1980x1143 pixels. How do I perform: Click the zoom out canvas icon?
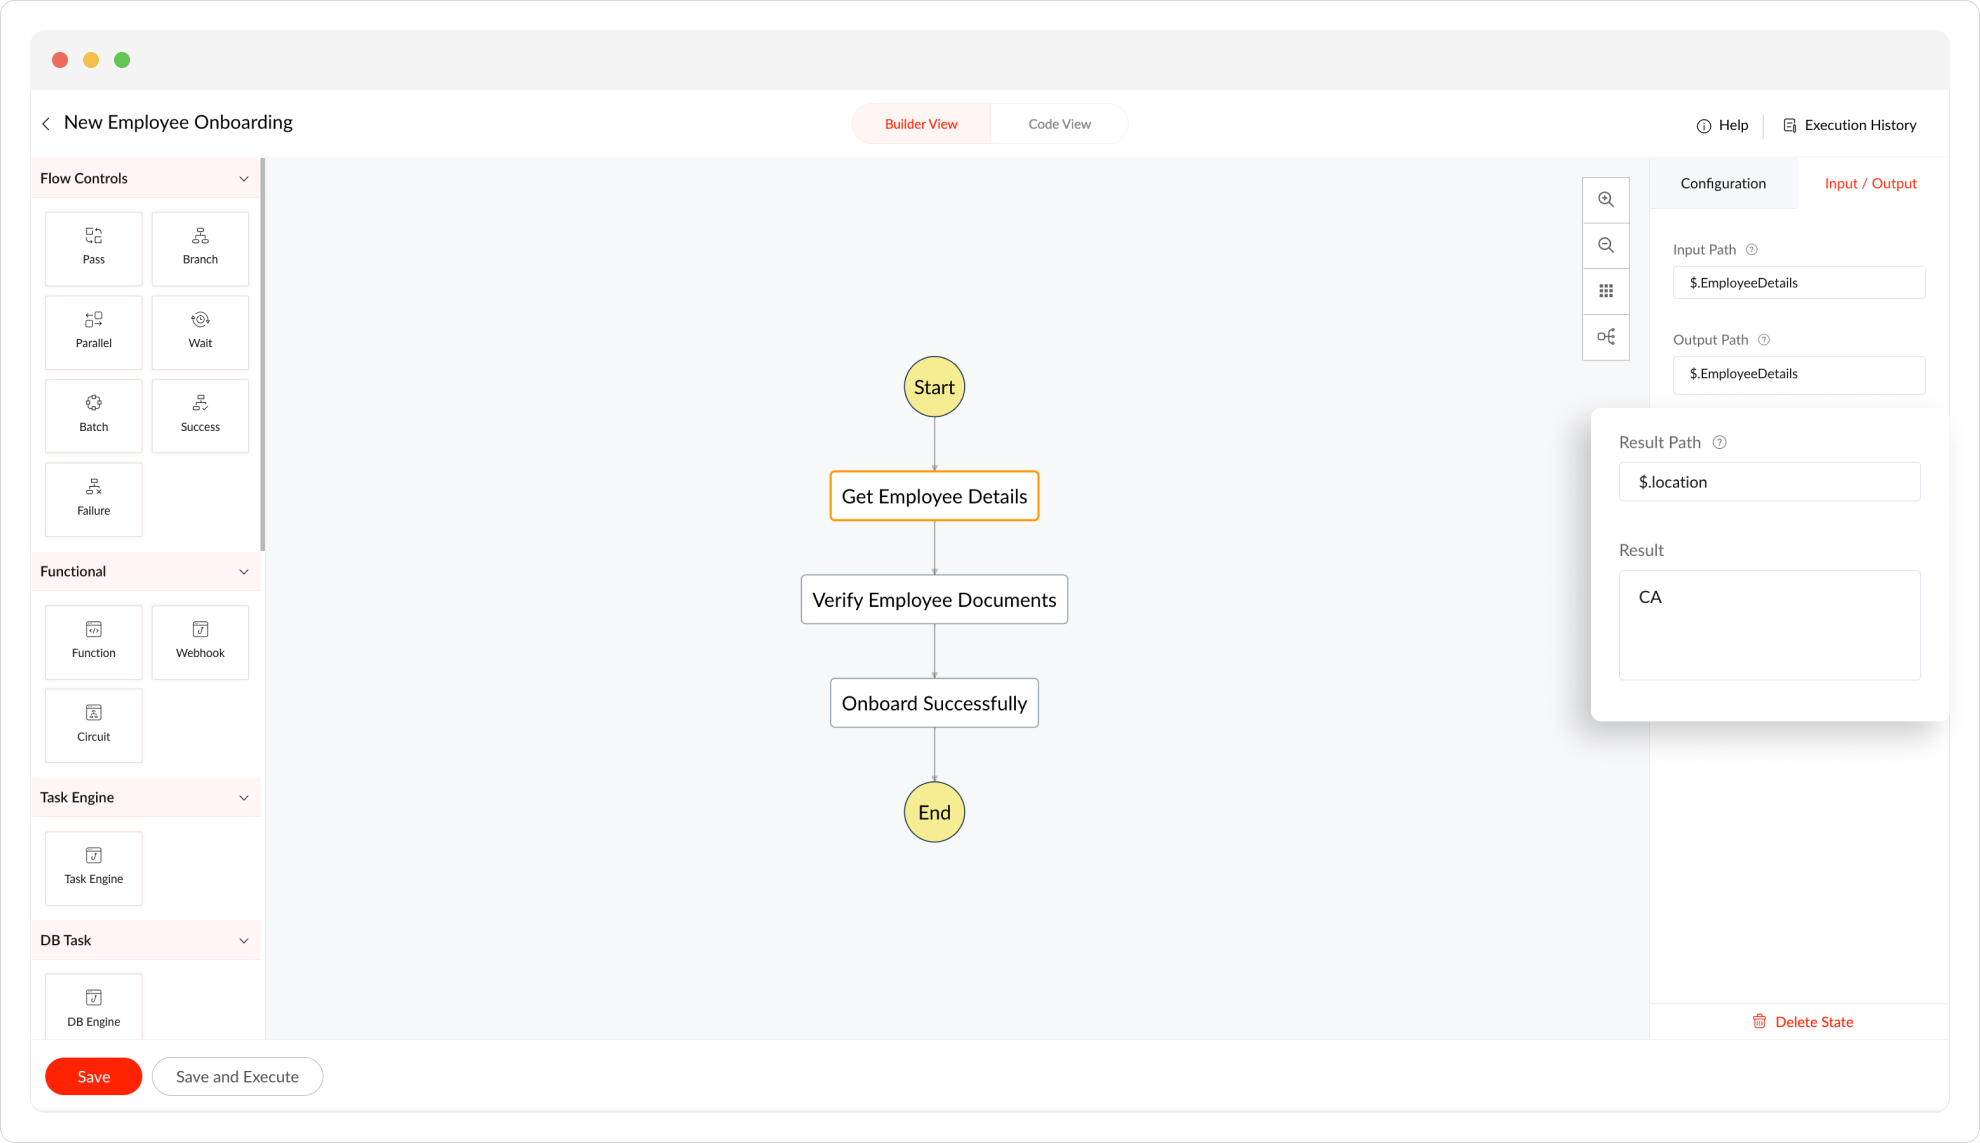click(1605, 245)
